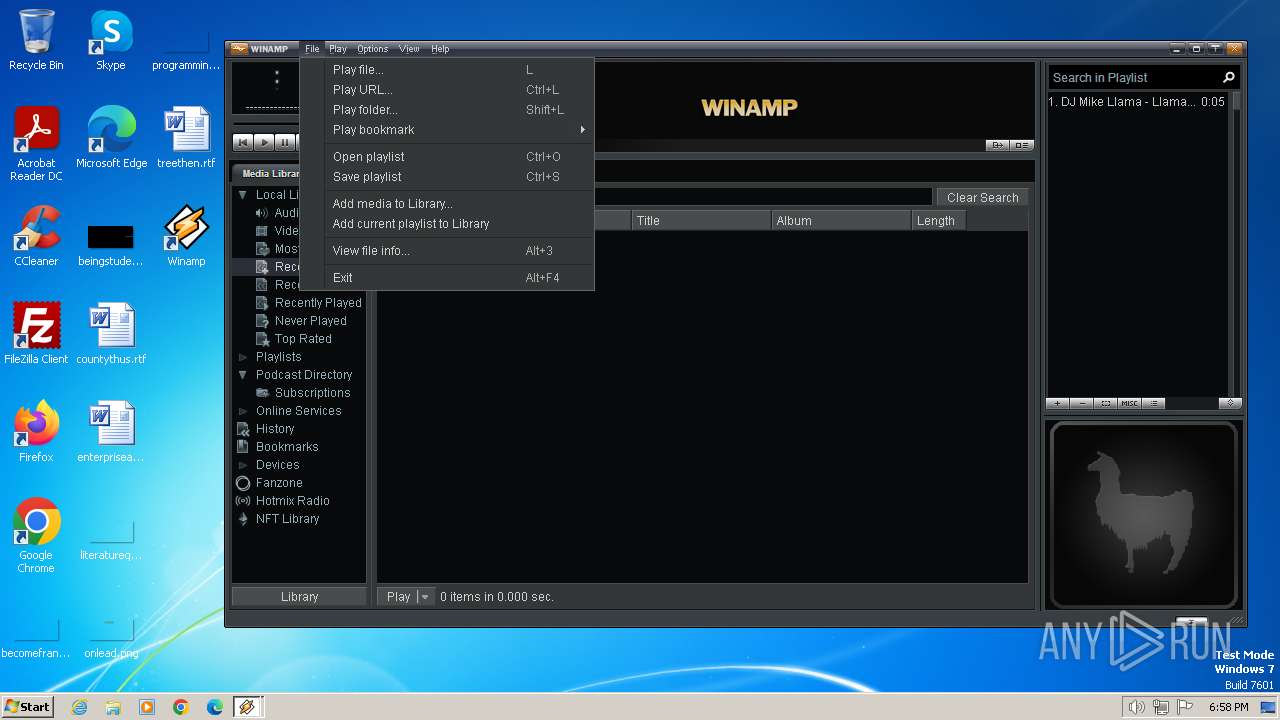Open the Never Played view icon
Screen dimensions: 1280x720
point(262,321)
